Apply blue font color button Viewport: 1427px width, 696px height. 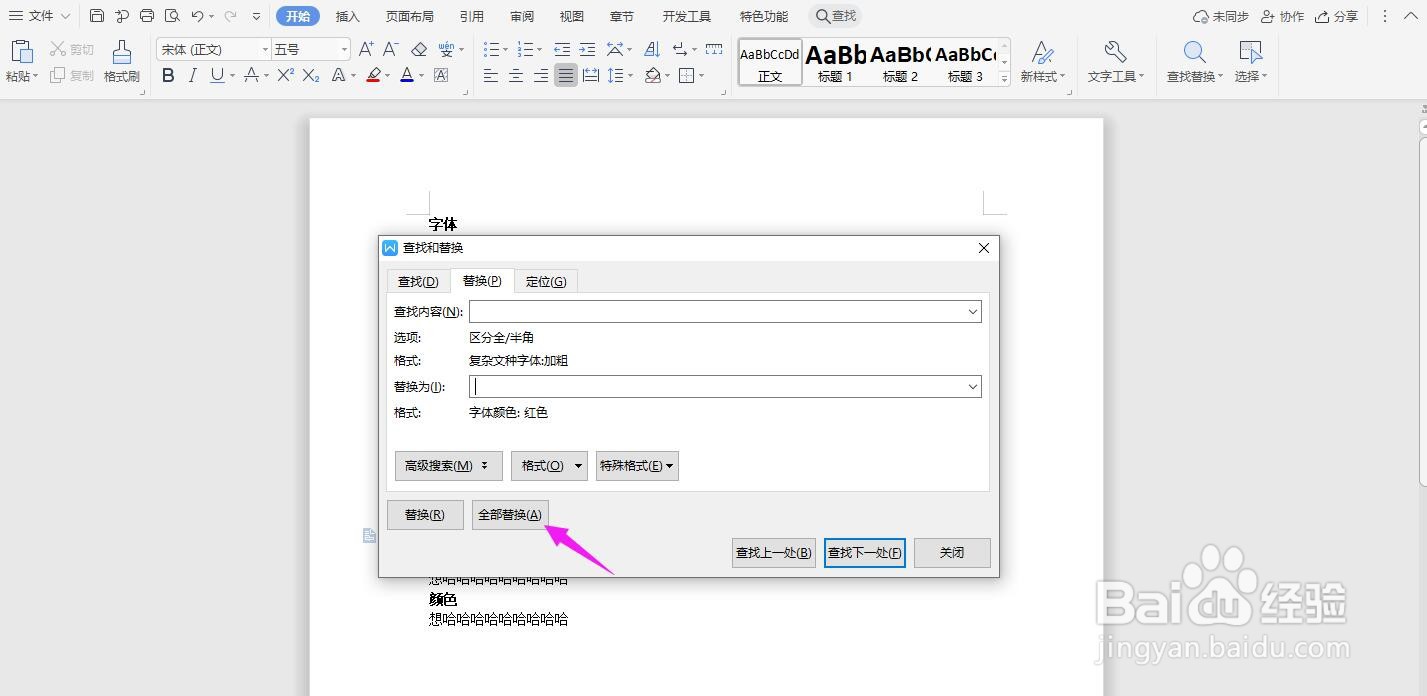click(x=407, y=75)
